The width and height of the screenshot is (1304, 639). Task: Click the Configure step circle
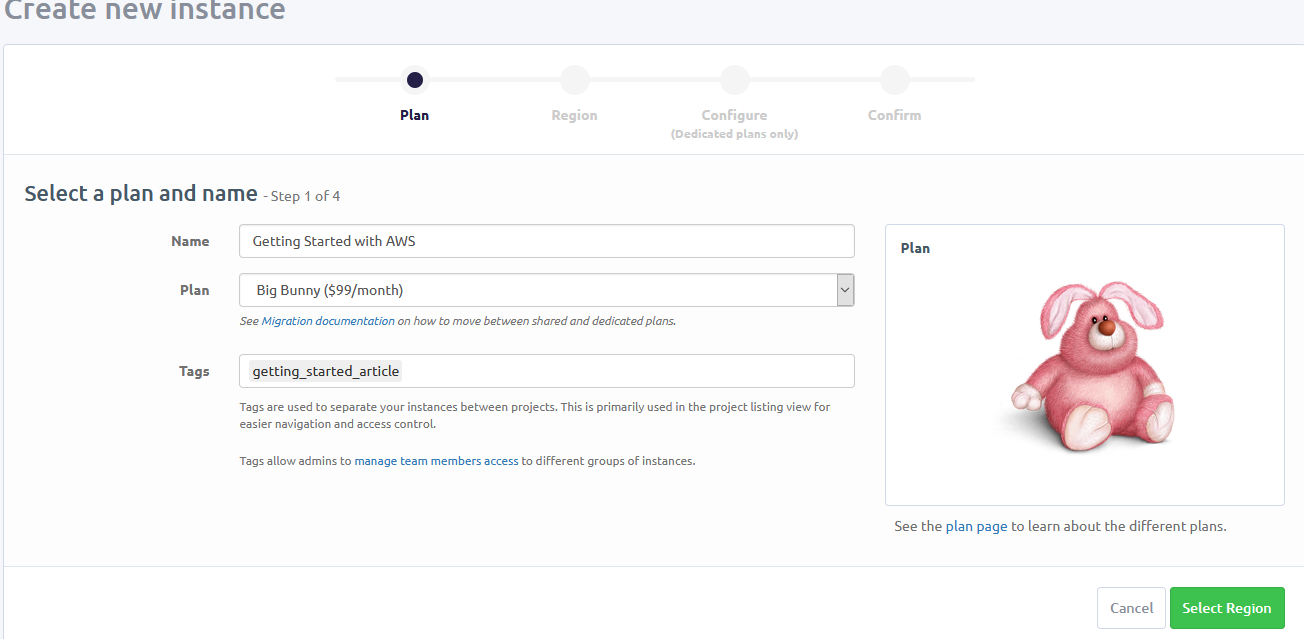735,80
